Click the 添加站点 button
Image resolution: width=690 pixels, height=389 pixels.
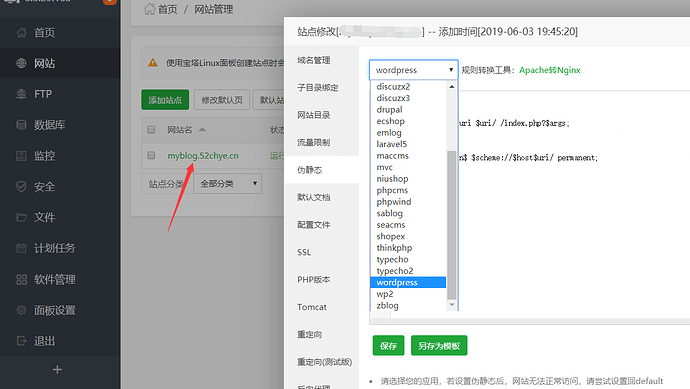(x=165, y=100)
